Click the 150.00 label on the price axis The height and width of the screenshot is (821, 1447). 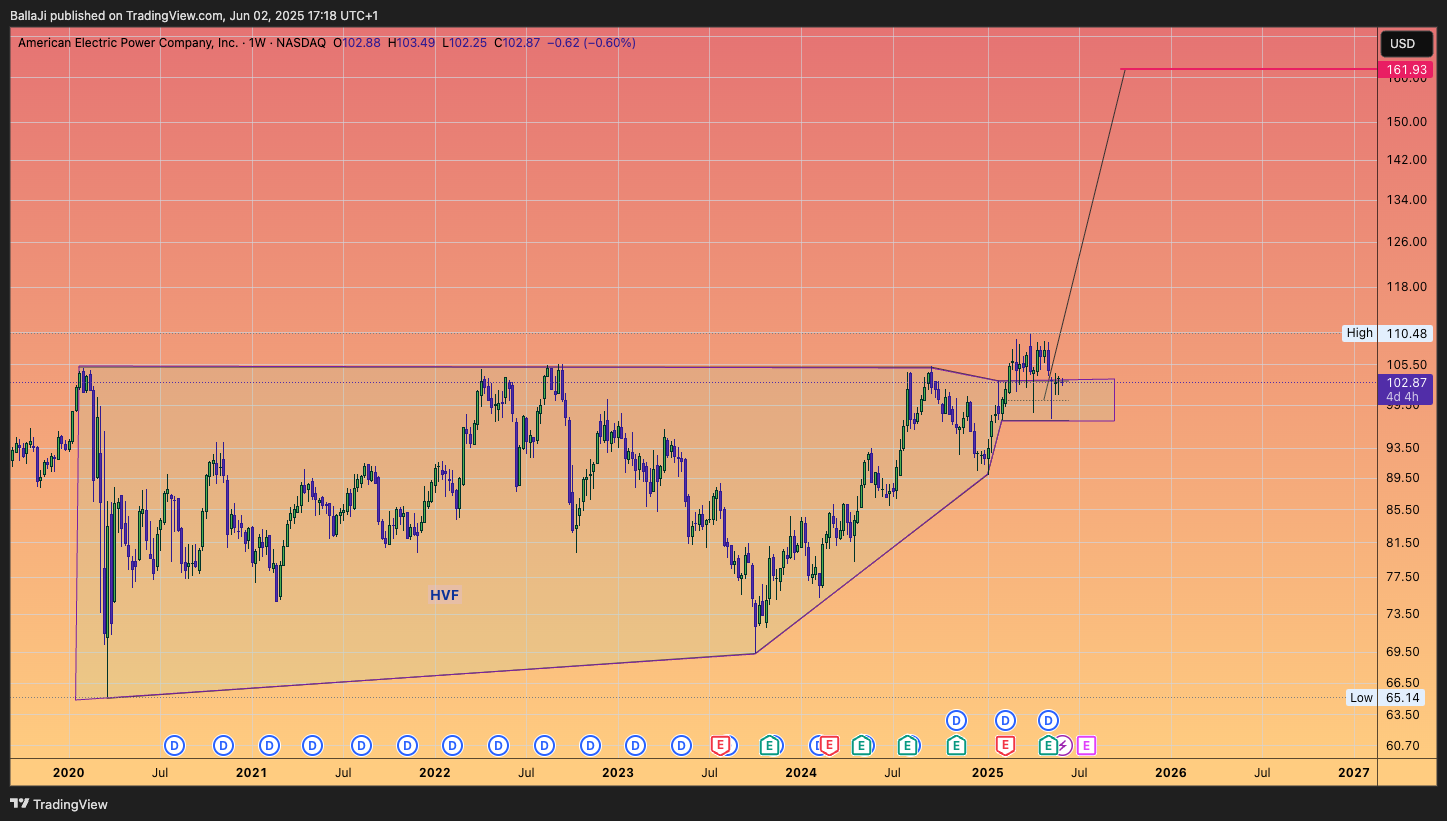[1406, 122]
